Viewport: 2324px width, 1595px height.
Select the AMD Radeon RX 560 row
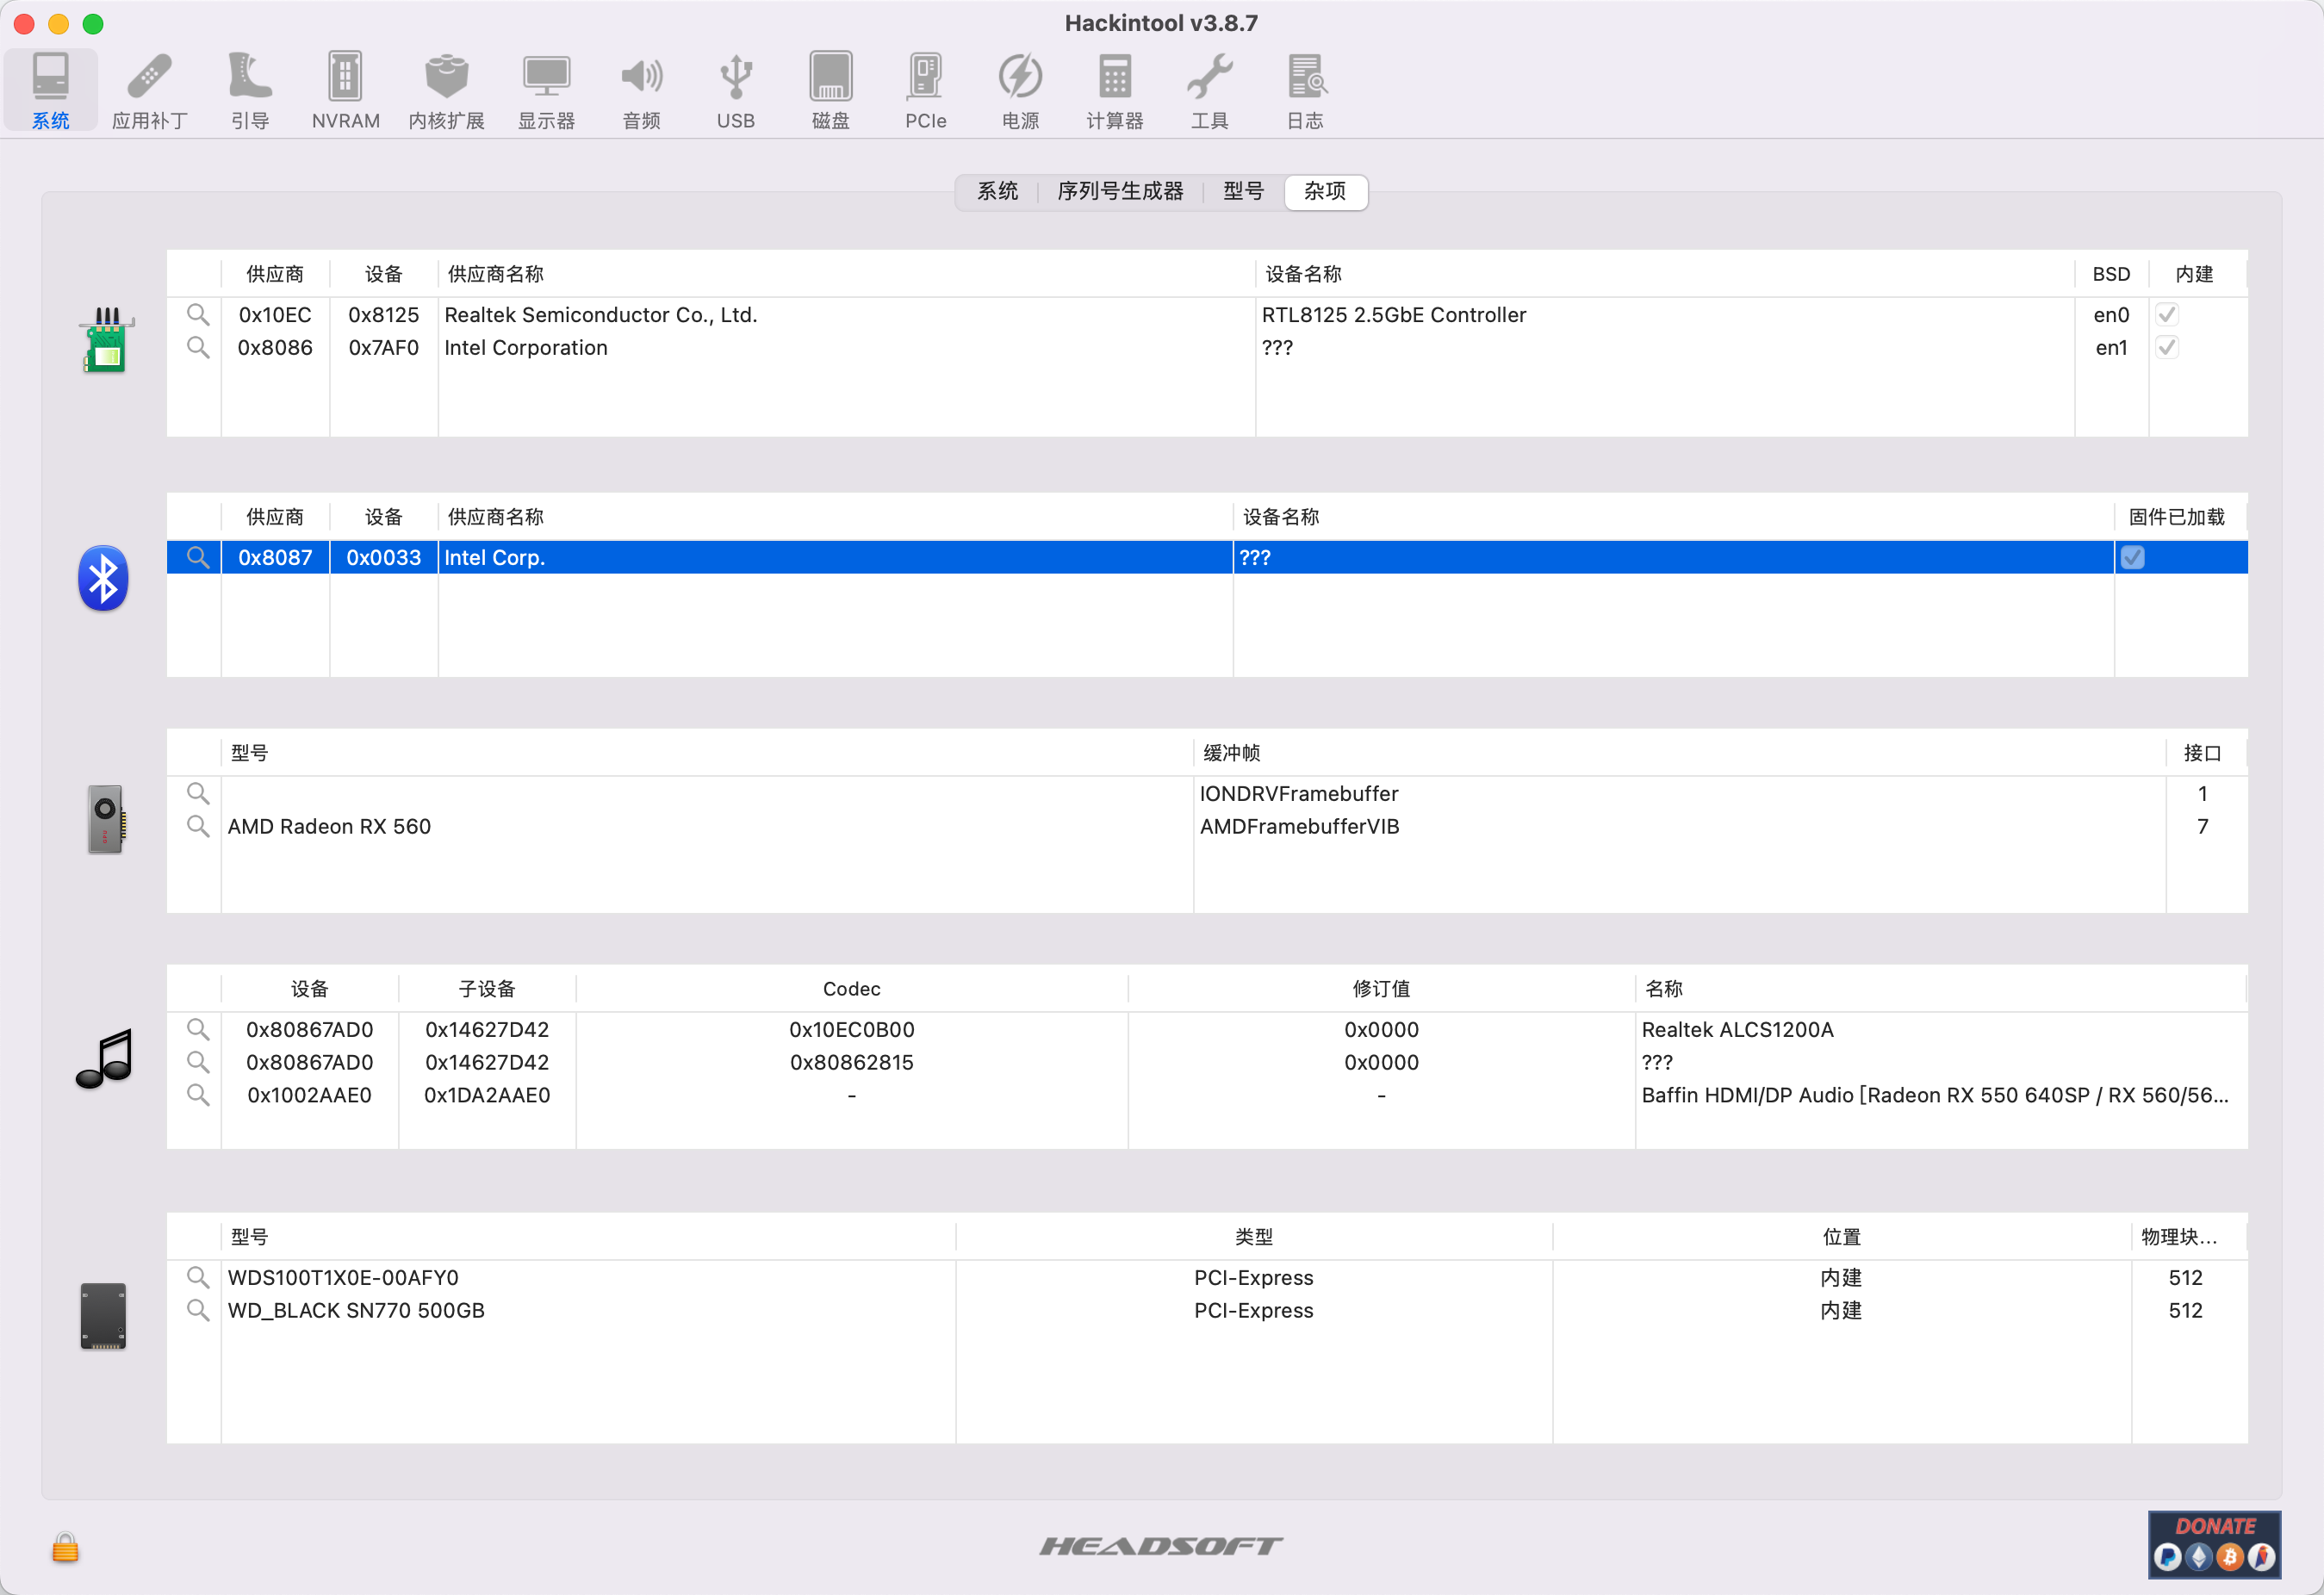pos(329,827)
